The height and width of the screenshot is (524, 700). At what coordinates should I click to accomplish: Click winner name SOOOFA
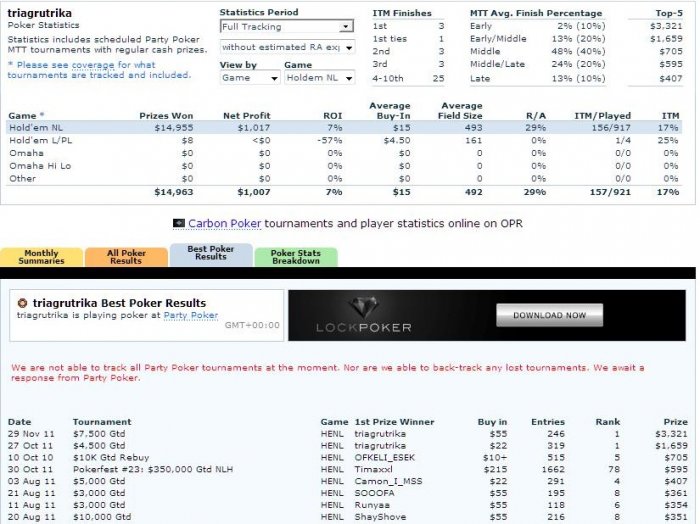click(x=374, y=493)
